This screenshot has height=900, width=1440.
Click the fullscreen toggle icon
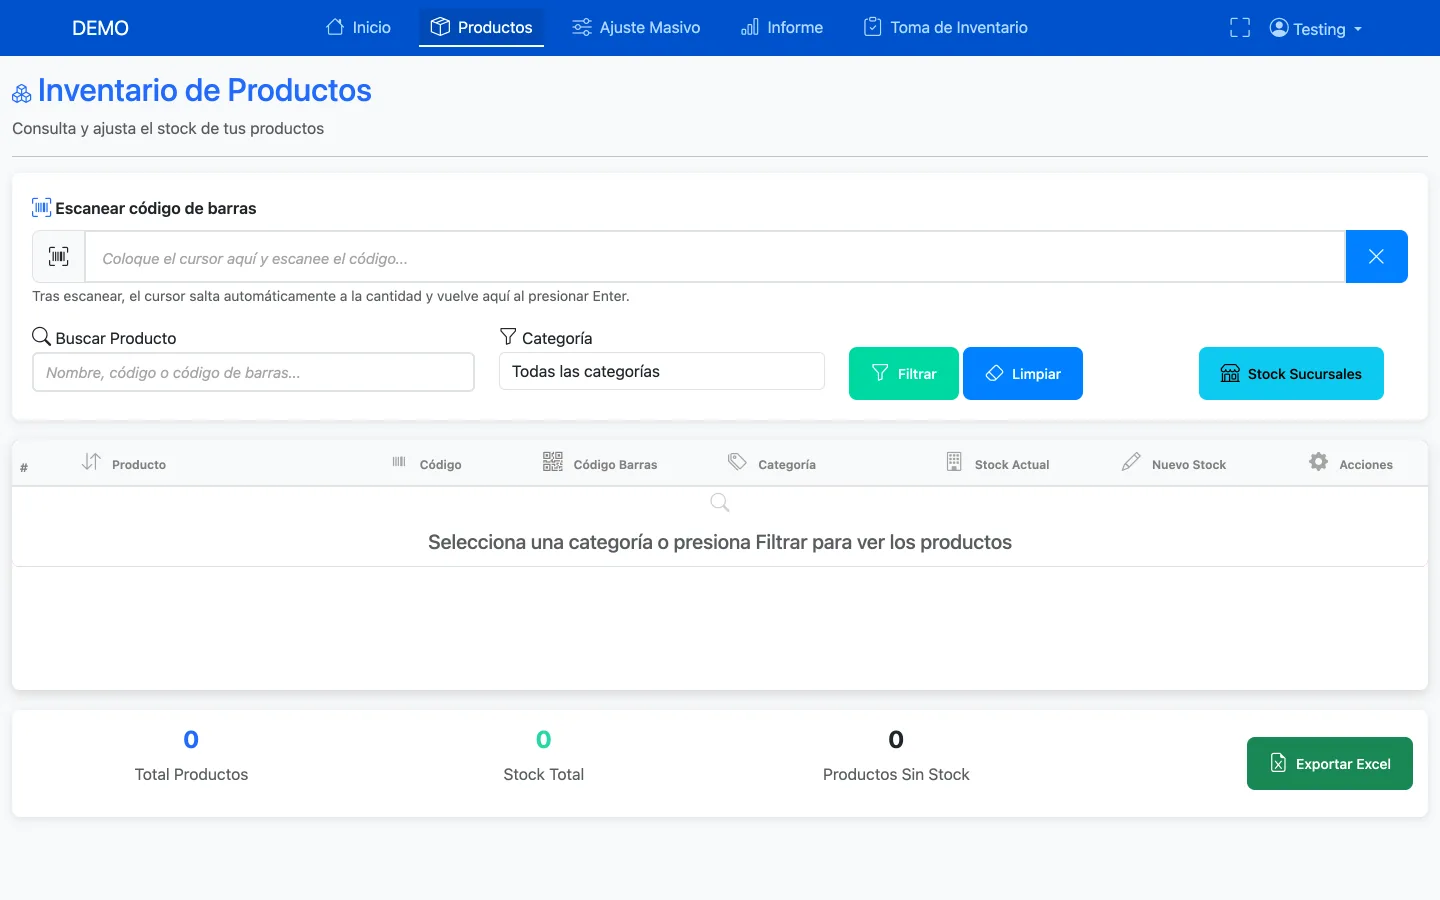click(1240, 28)
